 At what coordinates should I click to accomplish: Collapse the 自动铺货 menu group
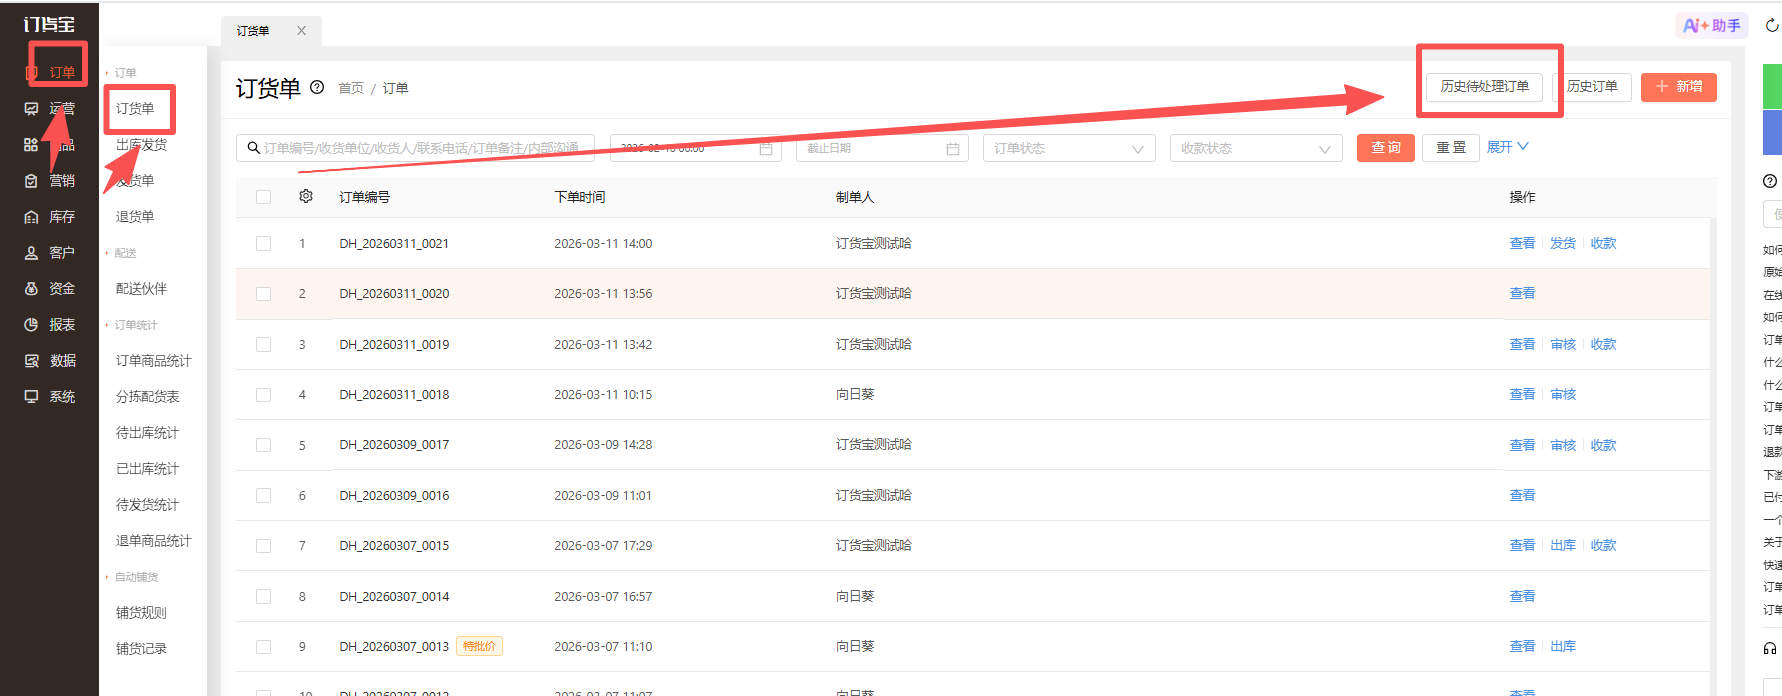click(x=132, y=577)
